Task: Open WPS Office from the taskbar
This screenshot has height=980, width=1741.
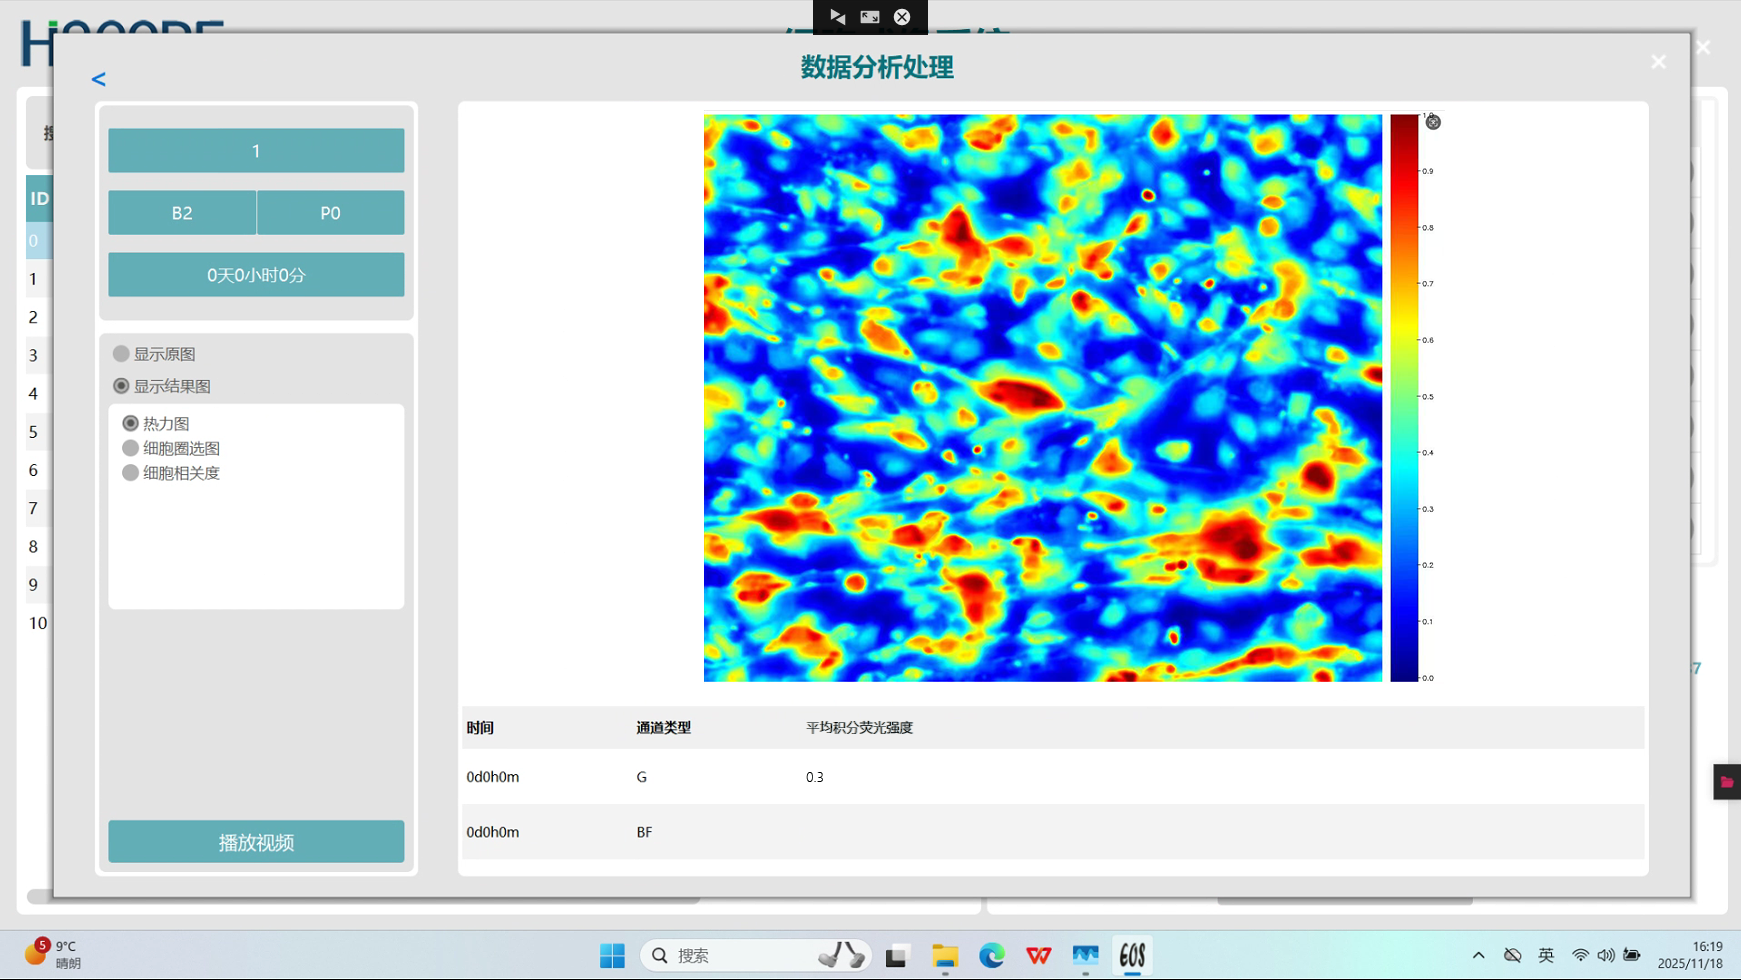Action: tap(1038, 956)
